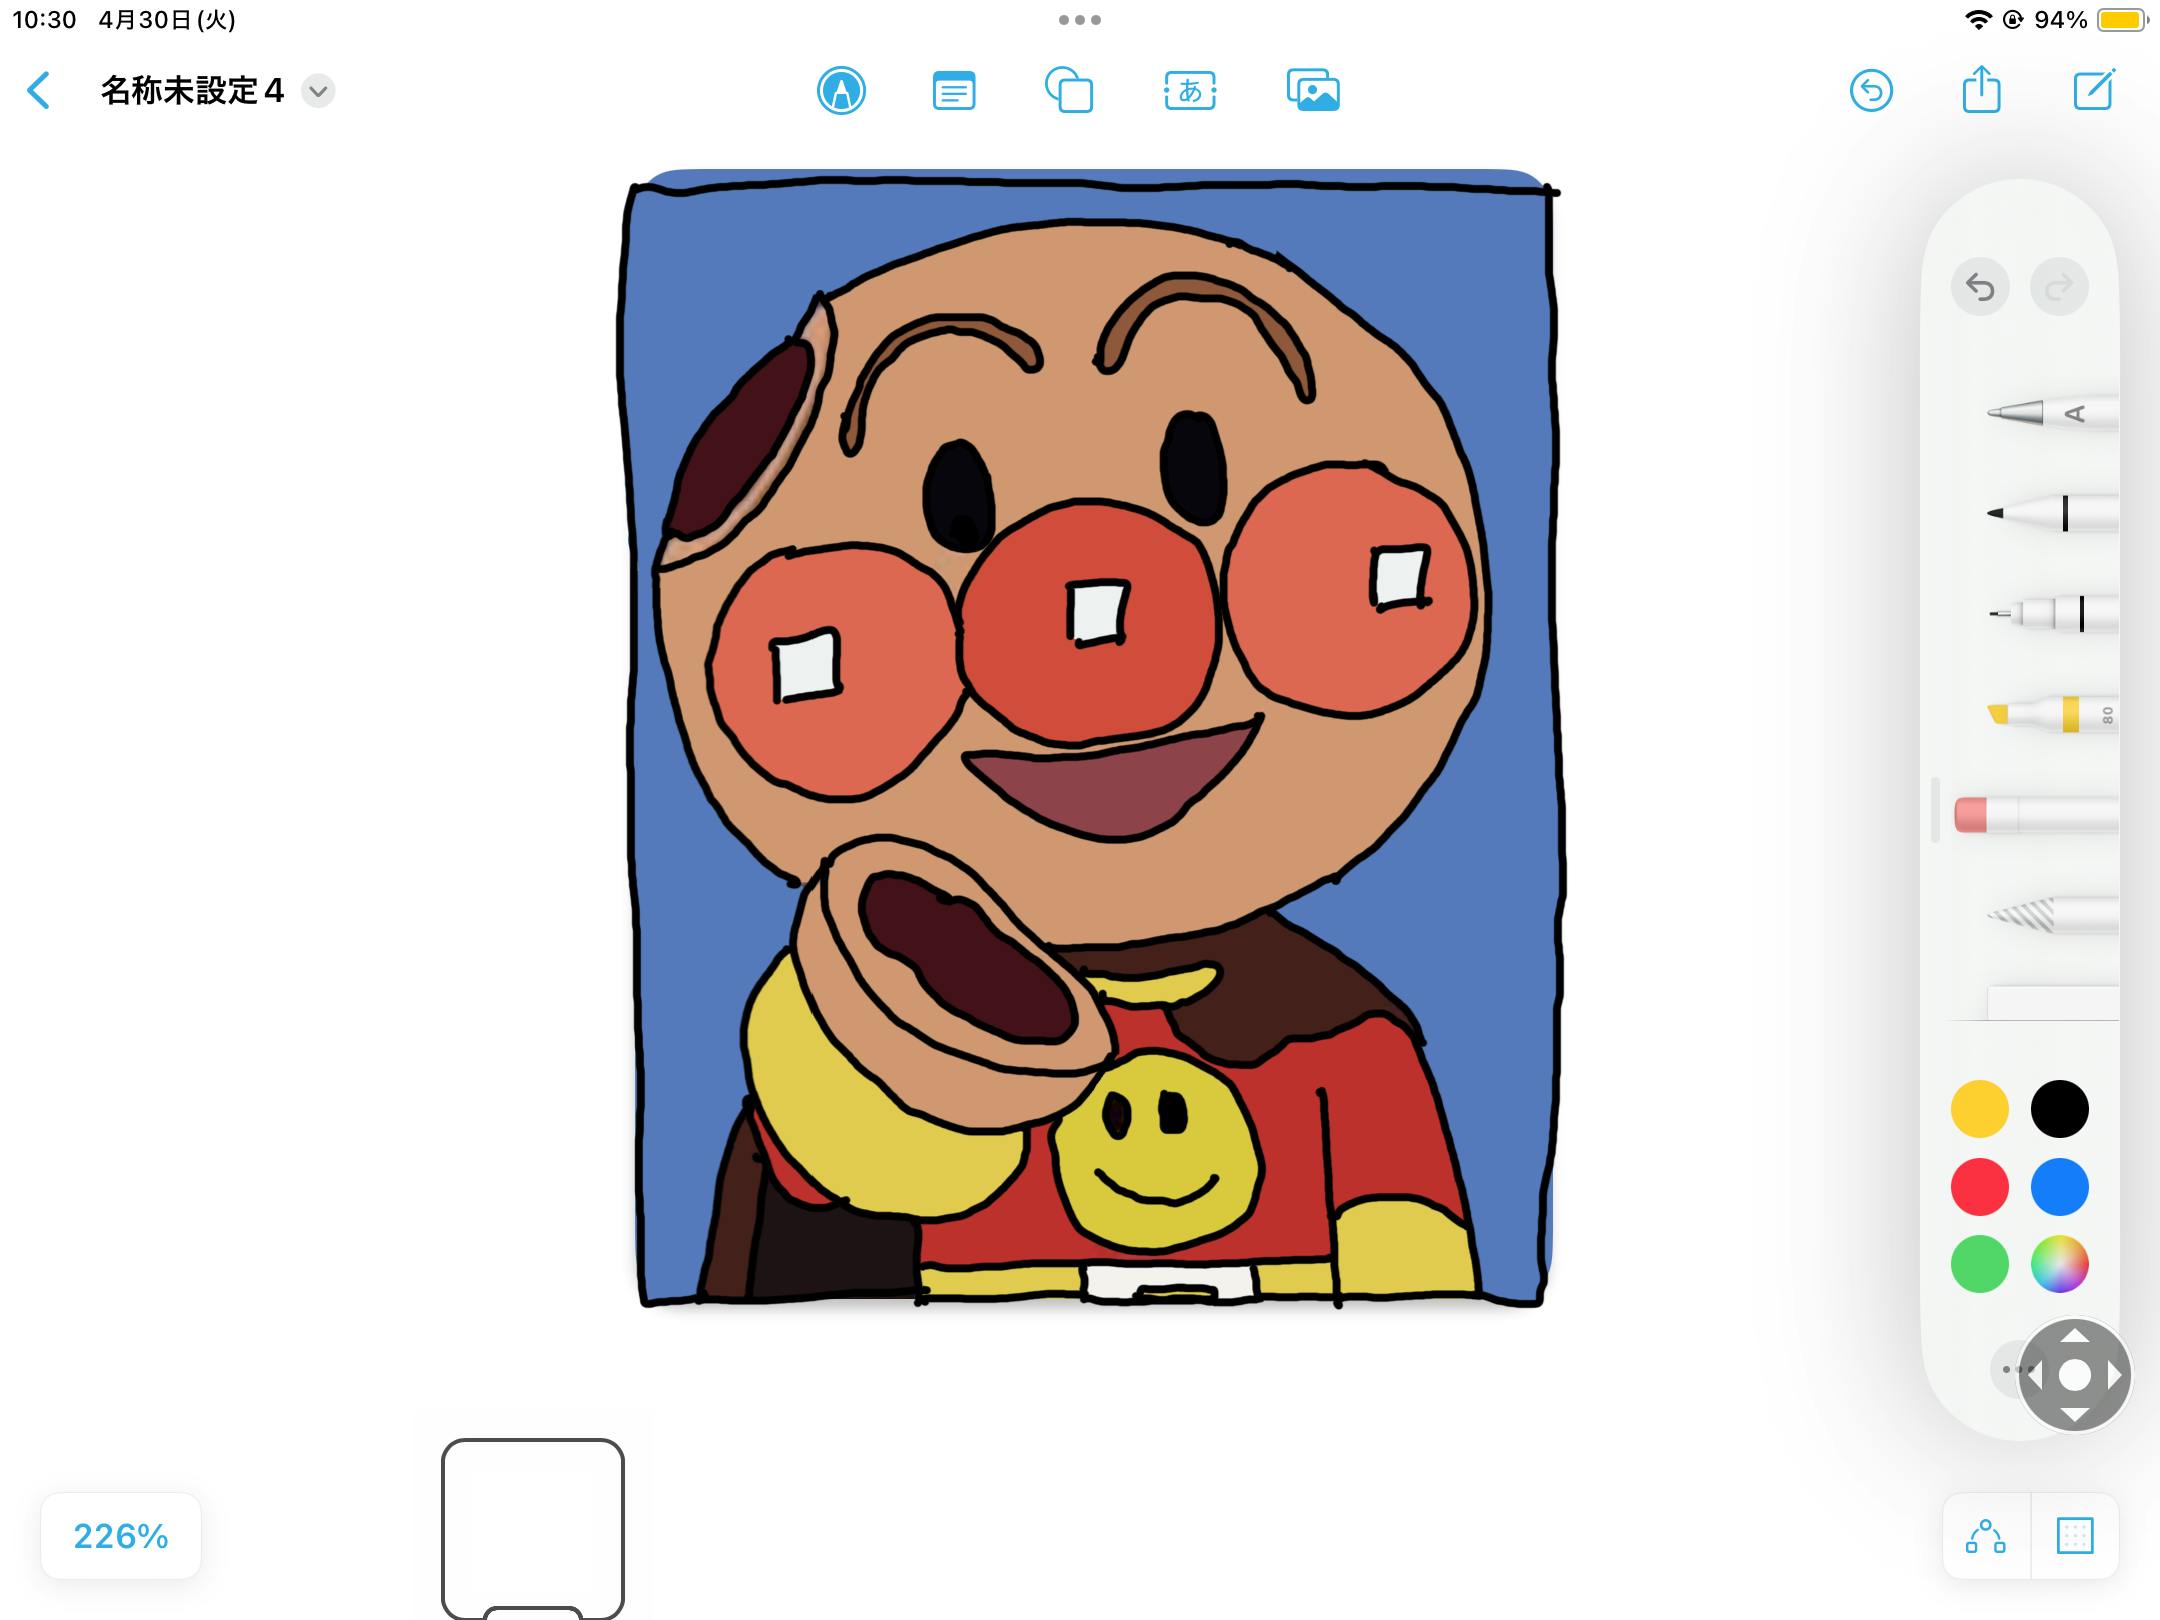Create a new board
Image resolution: width=2160 pixels, height=1620 pixels.
[x=2093, y=91]
